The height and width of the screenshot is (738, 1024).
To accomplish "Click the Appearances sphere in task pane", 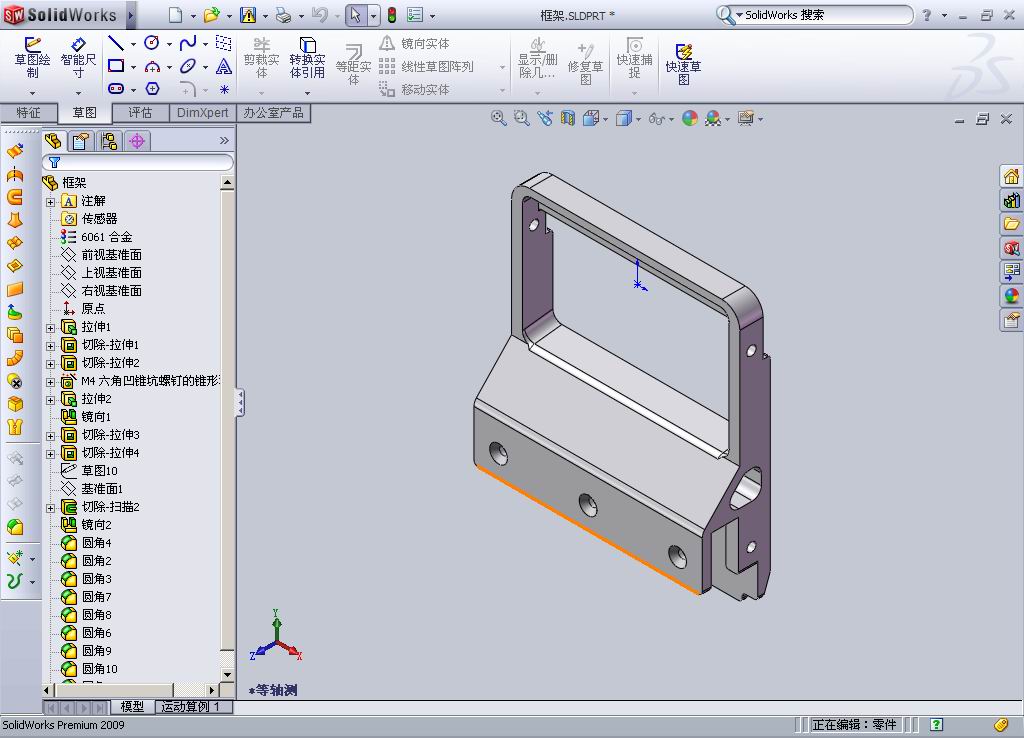I will pyautogui.click(x=1011, y=296).
